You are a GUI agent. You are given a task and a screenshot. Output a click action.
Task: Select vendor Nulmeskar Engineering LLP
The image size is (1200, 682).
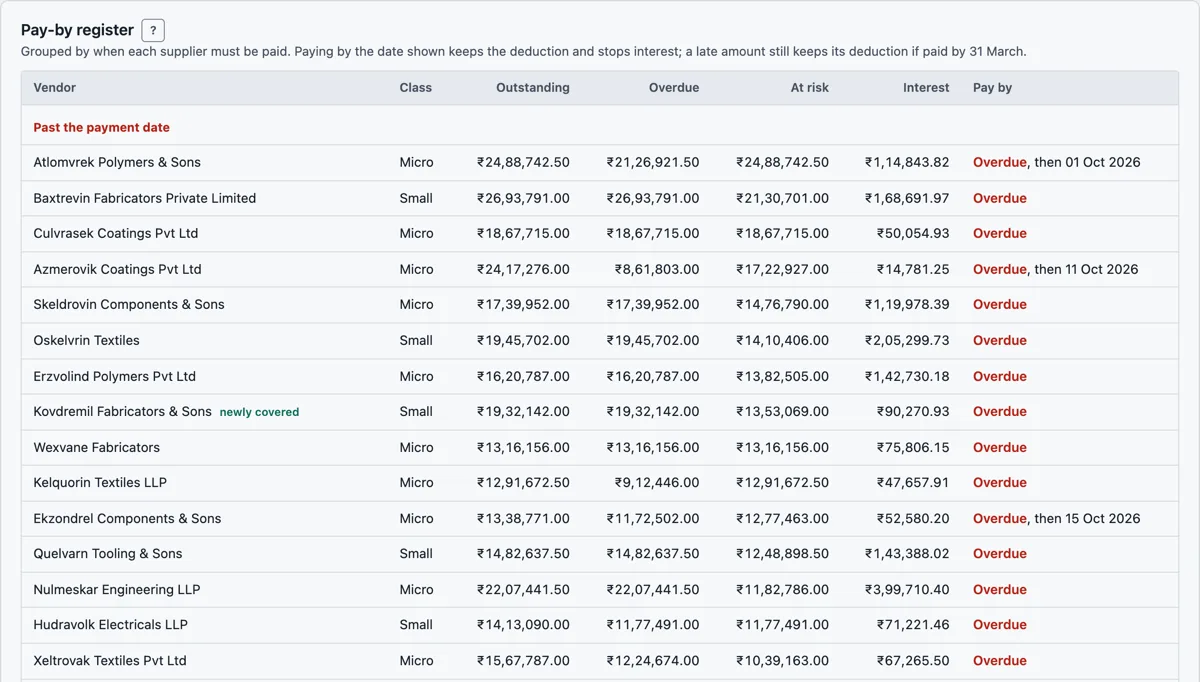117,589
